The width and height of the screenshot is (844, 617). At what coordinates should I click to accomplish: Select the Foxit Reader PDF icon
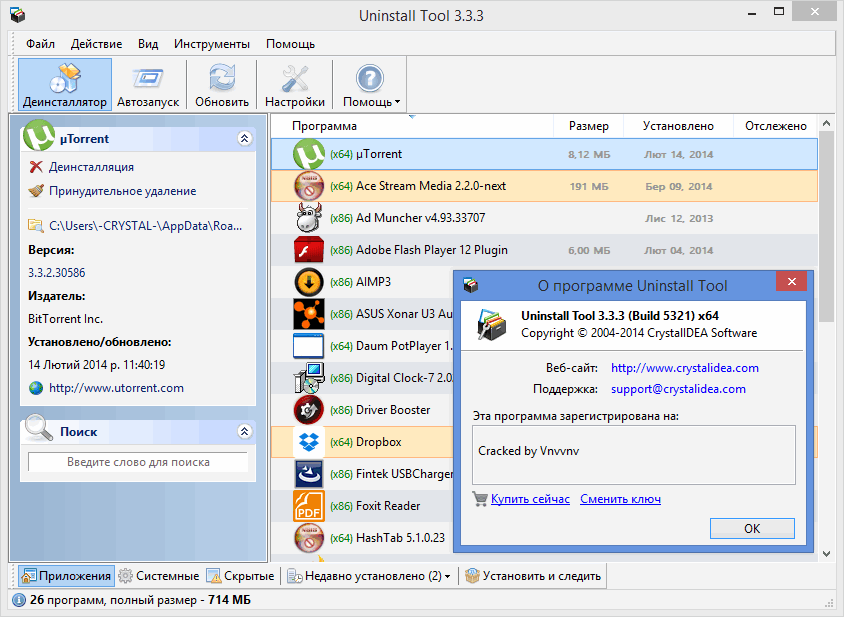click(x=308, y=506)
